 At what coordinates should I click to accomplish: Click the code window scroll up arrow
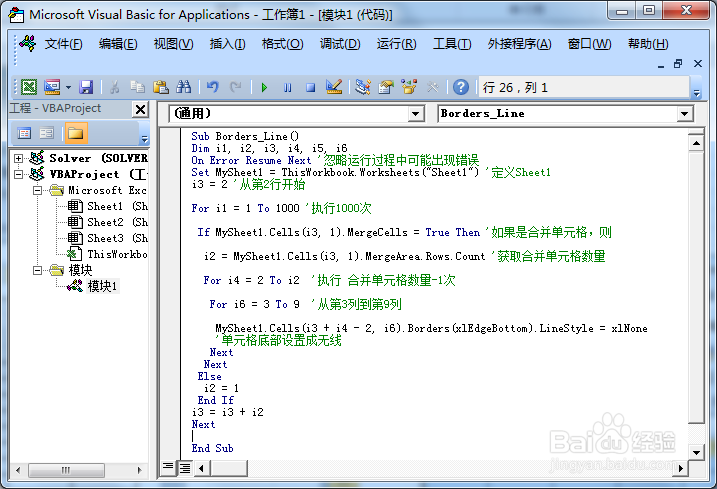coord(696,144)
